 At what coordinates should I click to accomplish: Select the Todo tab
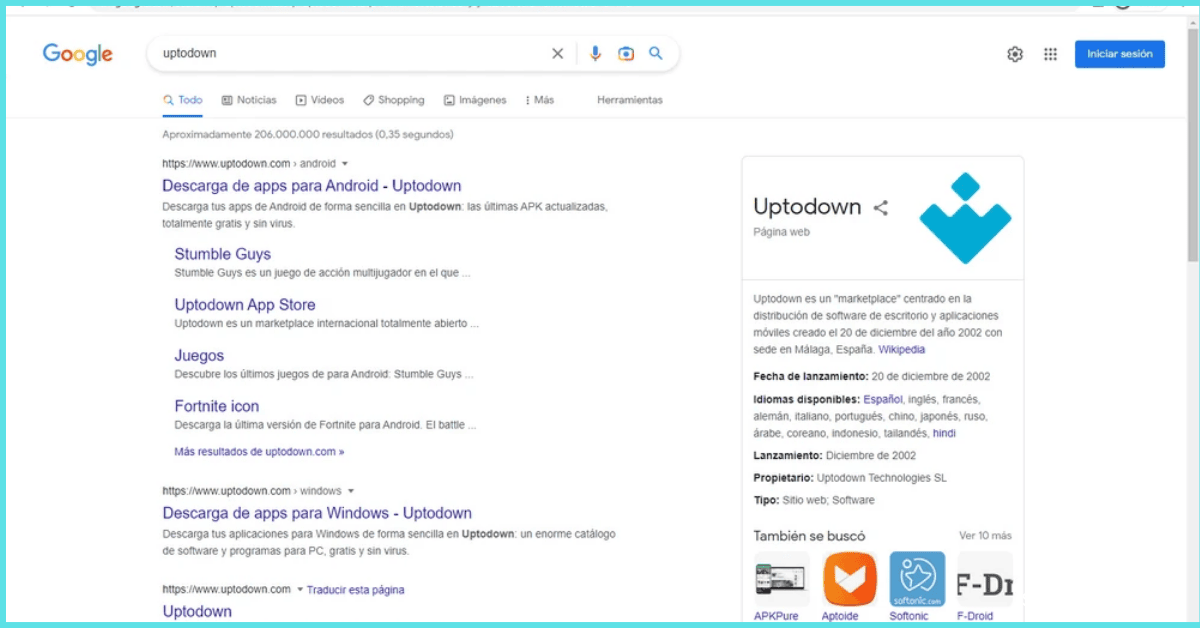[183, 100]
